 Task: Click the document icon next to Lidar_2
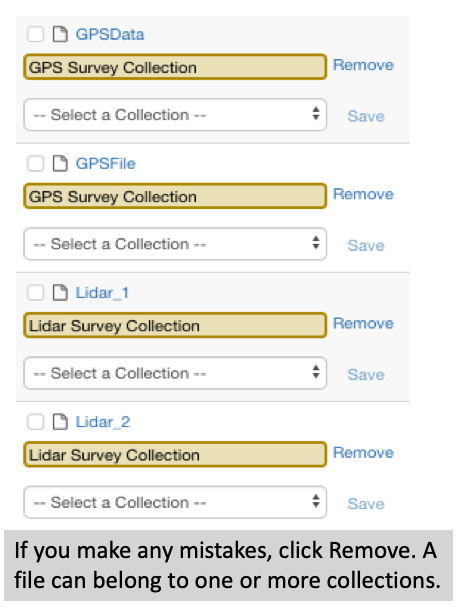tap(60, 422)
